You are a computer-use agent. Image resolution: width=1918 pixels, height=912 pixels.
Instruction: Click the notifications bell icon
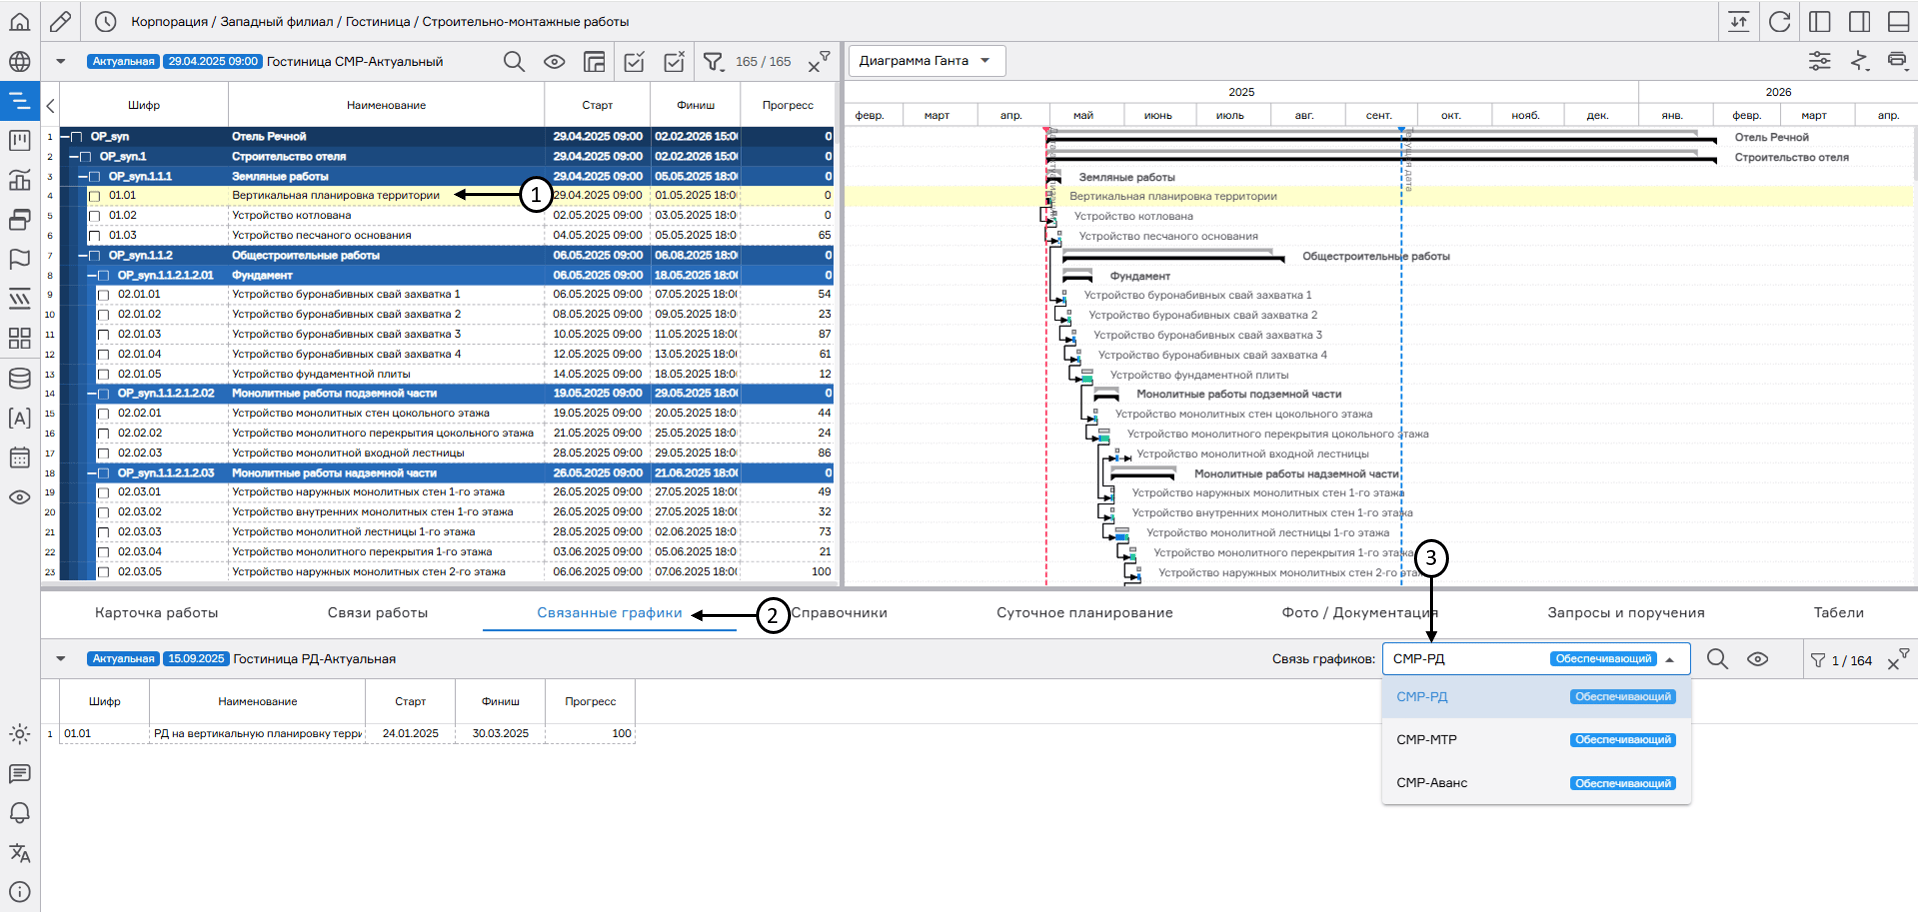click(19, 813)
